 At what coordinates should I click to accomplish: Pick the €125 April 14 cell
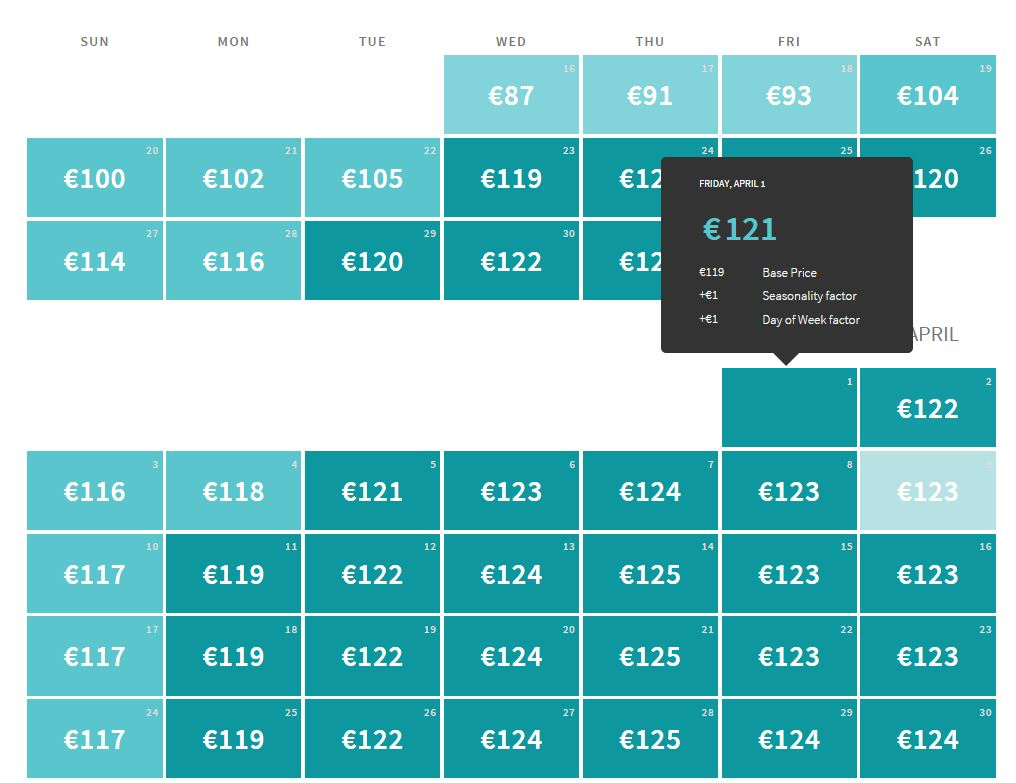click(x=650, y=574)
